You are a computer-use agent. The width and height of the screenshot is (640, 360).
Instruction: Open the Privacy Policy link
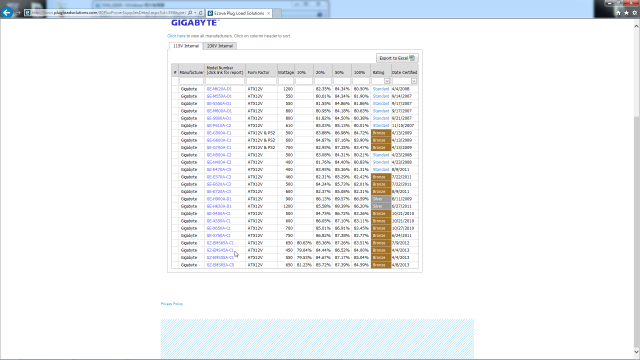click(171, 304)
